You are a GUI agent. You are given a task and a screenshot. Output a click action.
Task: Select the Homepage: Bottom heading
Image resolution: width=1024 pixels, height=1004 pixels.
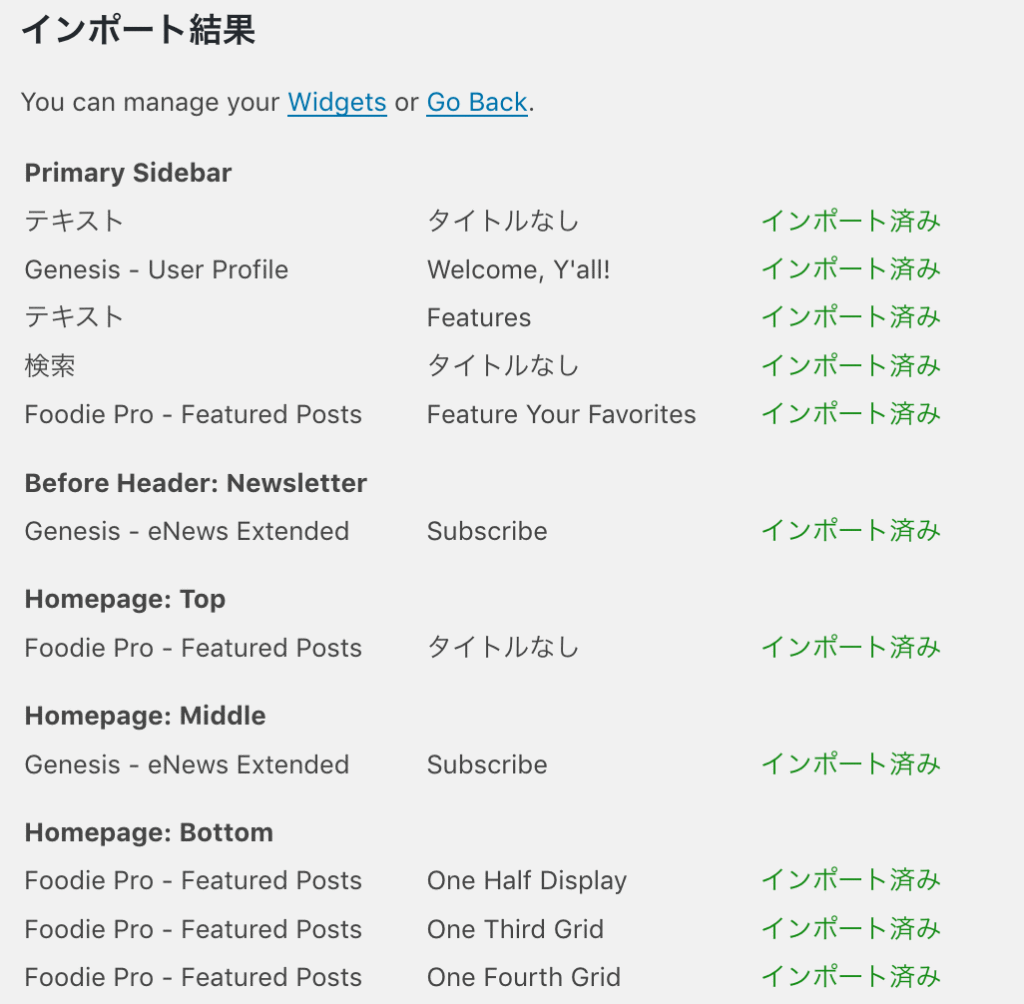click(x=149, y=833)
